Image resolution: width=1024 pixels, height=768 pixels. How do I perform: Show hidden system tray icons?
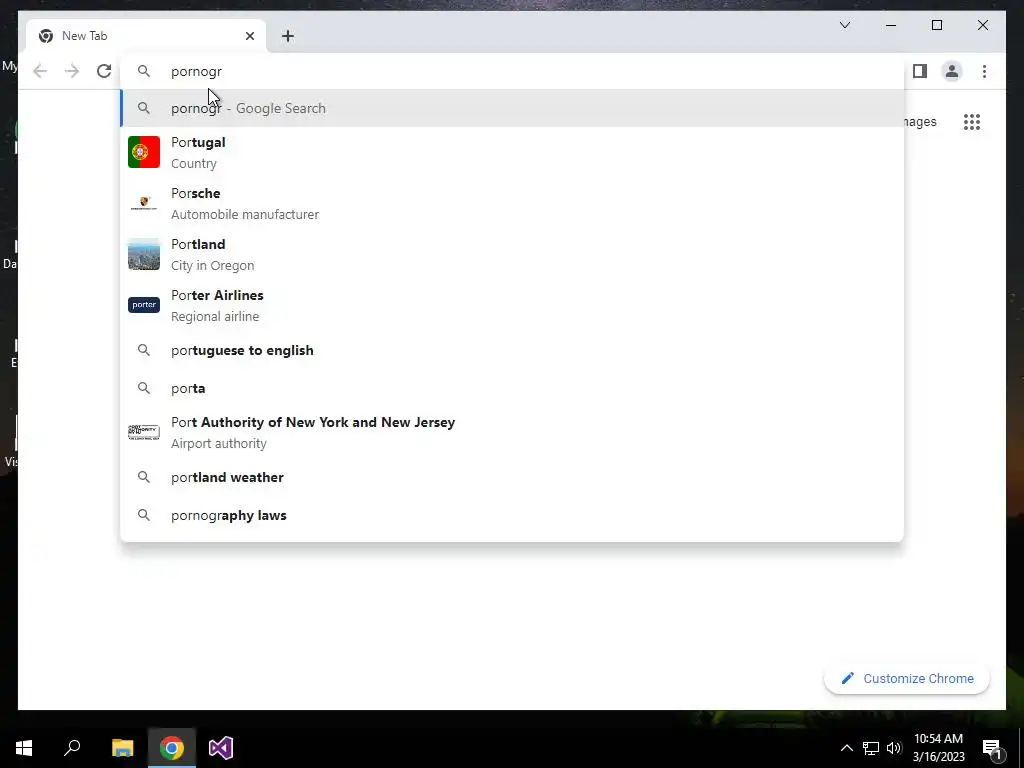click(846, 748)
